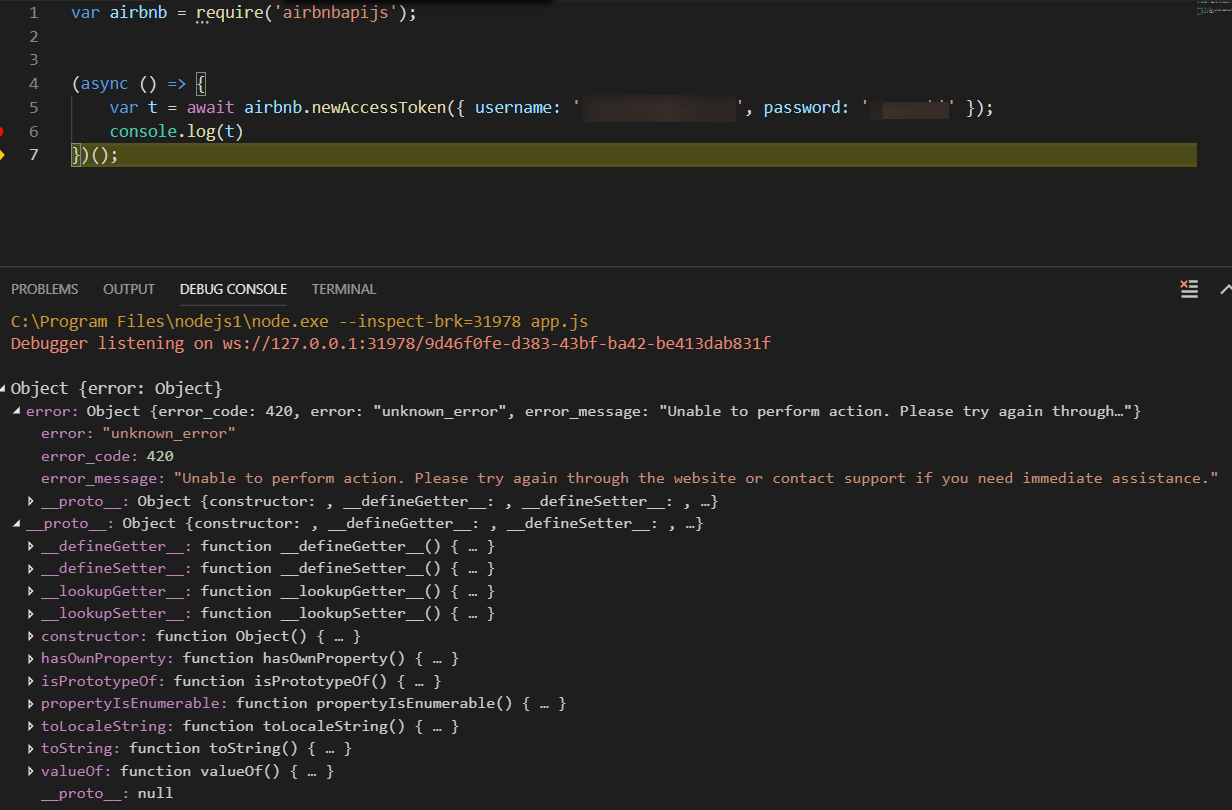Click the node.exe --inspect-brk=31978 app.js line
The height and width of the screenshot is (810, 1232).
click(x=299, y=321)
